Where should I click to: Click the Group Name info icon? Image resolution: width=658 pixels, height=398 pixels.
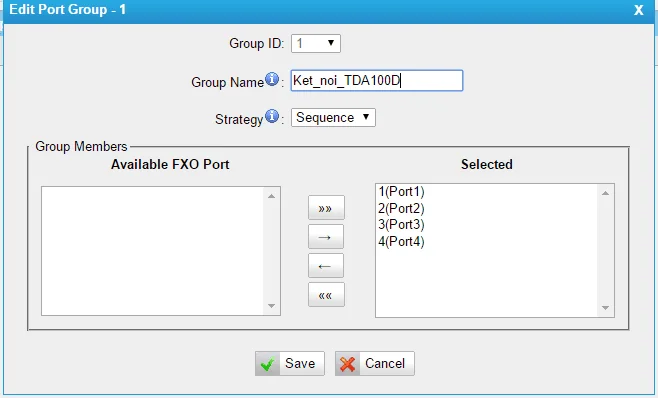click(272, 79)
